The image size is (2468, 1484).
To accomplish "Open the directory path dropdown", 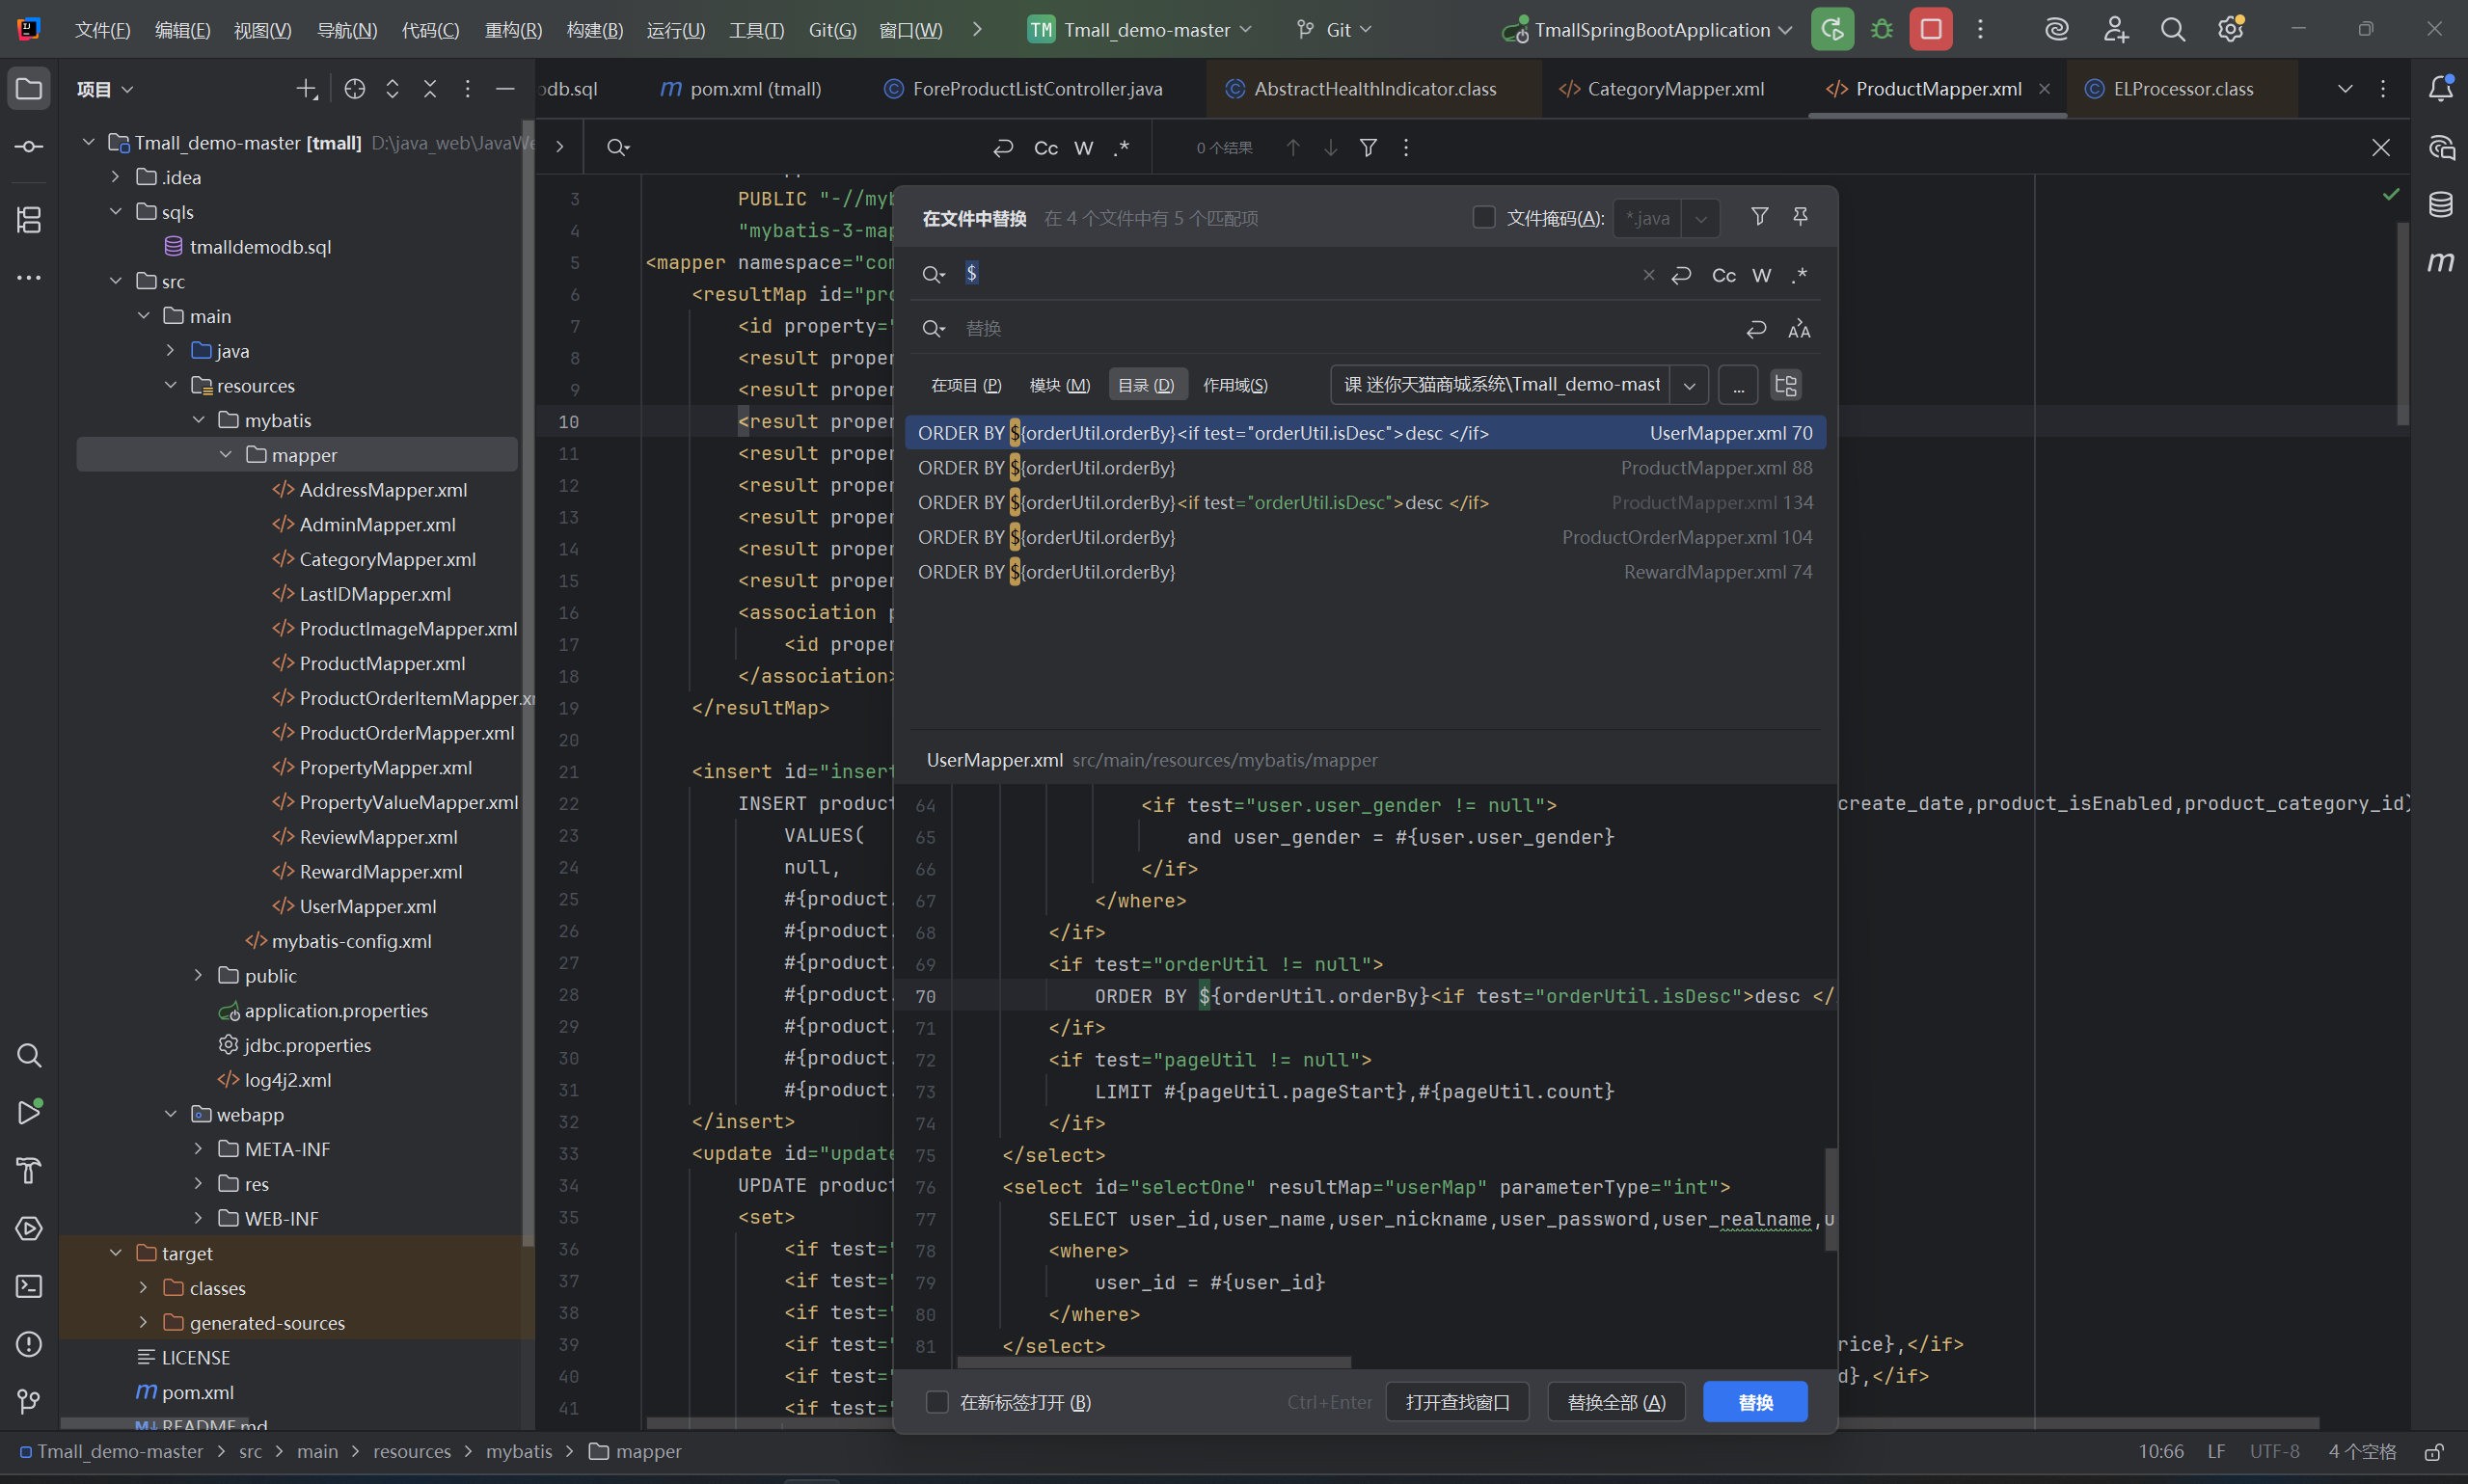I will click(1689, 385).
